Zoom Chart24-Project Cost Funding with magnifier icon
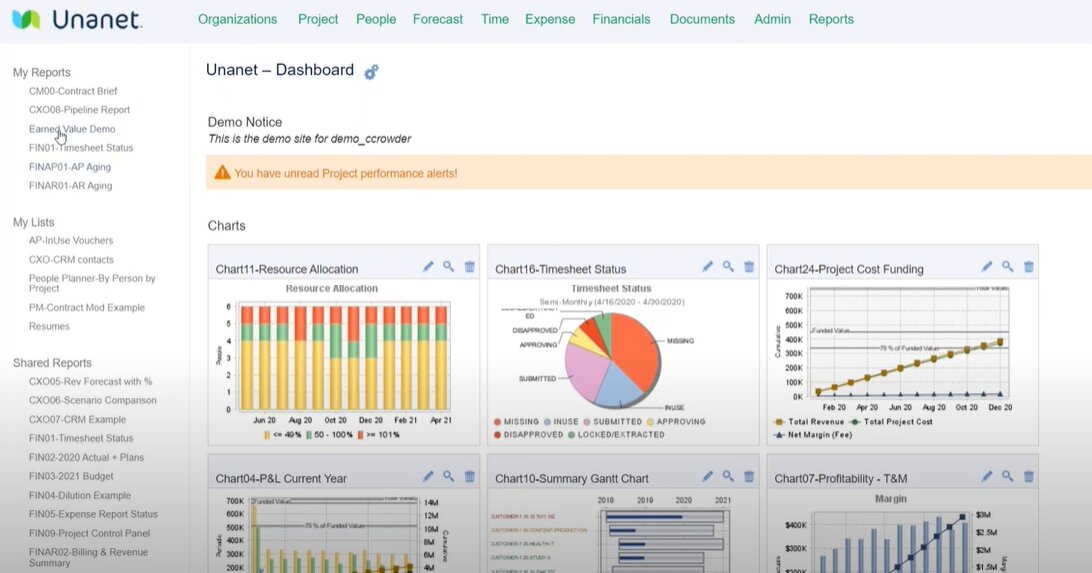The image size is (1092, 573). [1008, 267]
